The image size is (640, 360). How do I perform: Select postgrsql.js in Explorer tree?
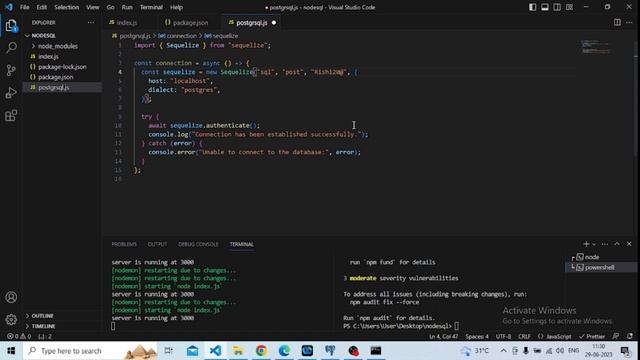53,87
